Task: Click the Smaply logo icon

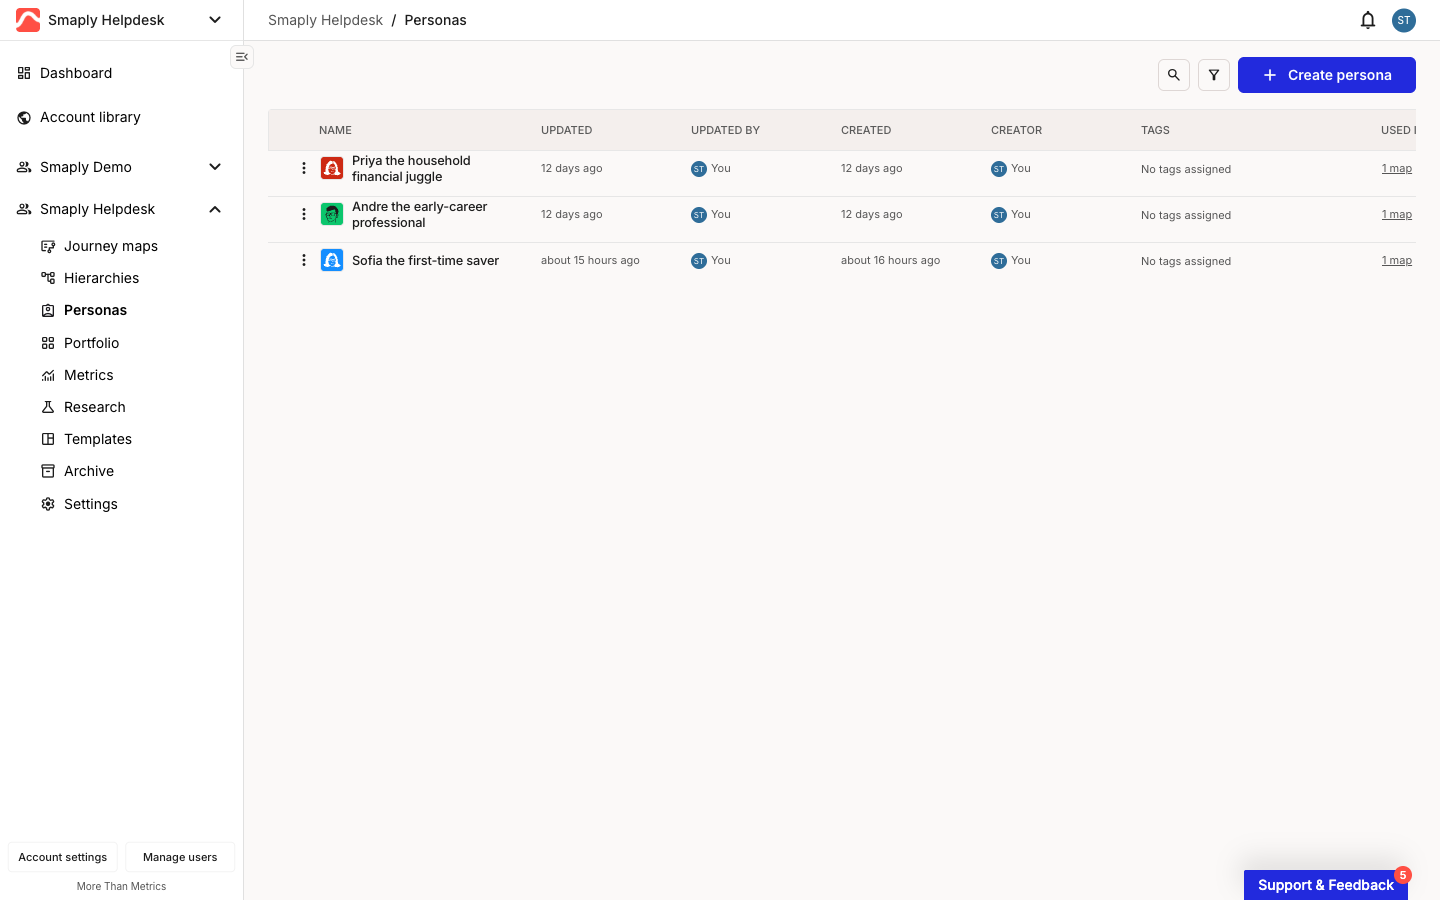Action: click(x=28, y=20)
